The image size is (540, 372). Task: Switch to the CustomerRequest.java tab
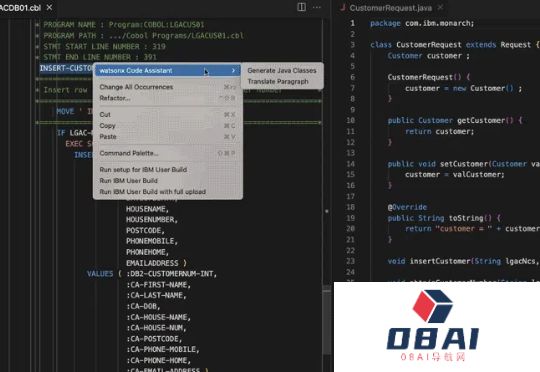(x=390, y=8)
